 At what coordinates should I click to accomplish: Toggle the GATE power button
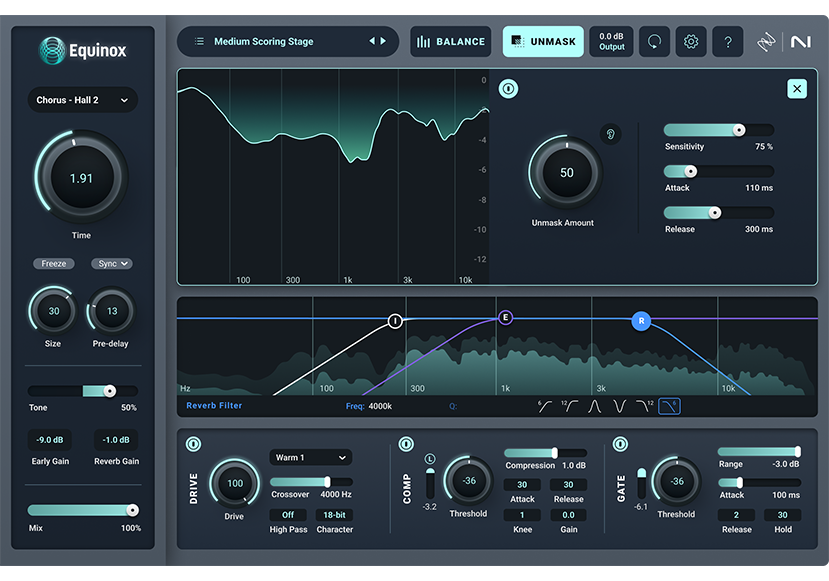[620, 444]
